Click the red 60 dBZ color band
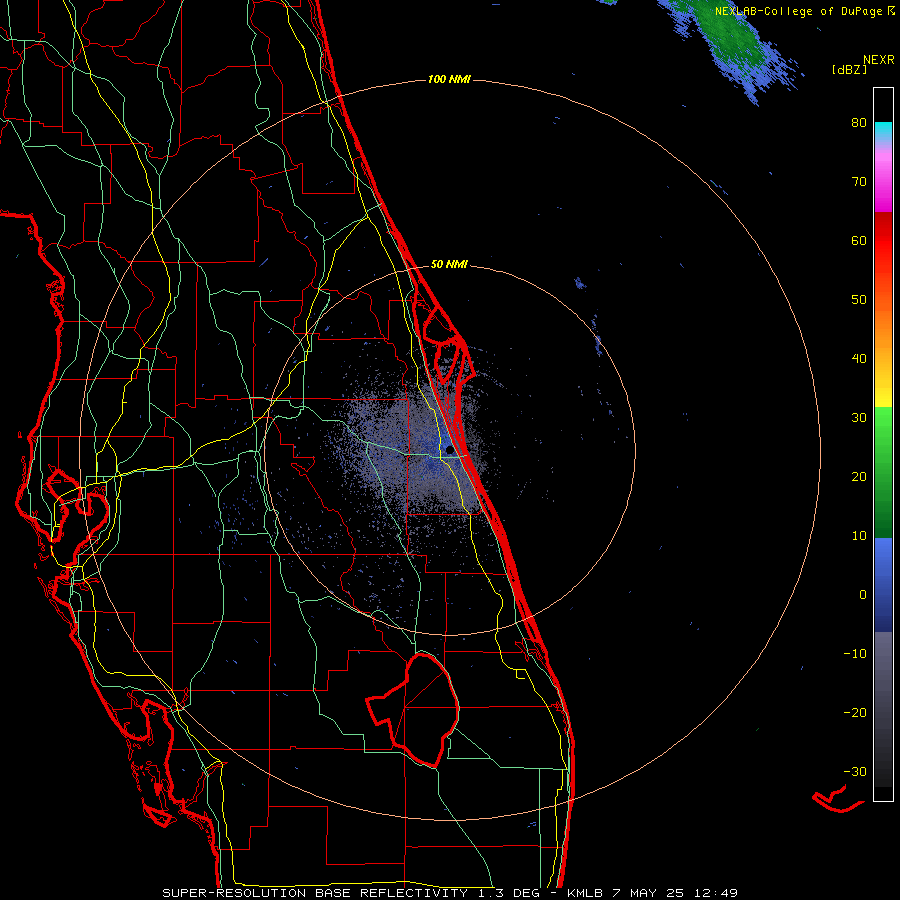The image size is (900, 900). point(883,241)
